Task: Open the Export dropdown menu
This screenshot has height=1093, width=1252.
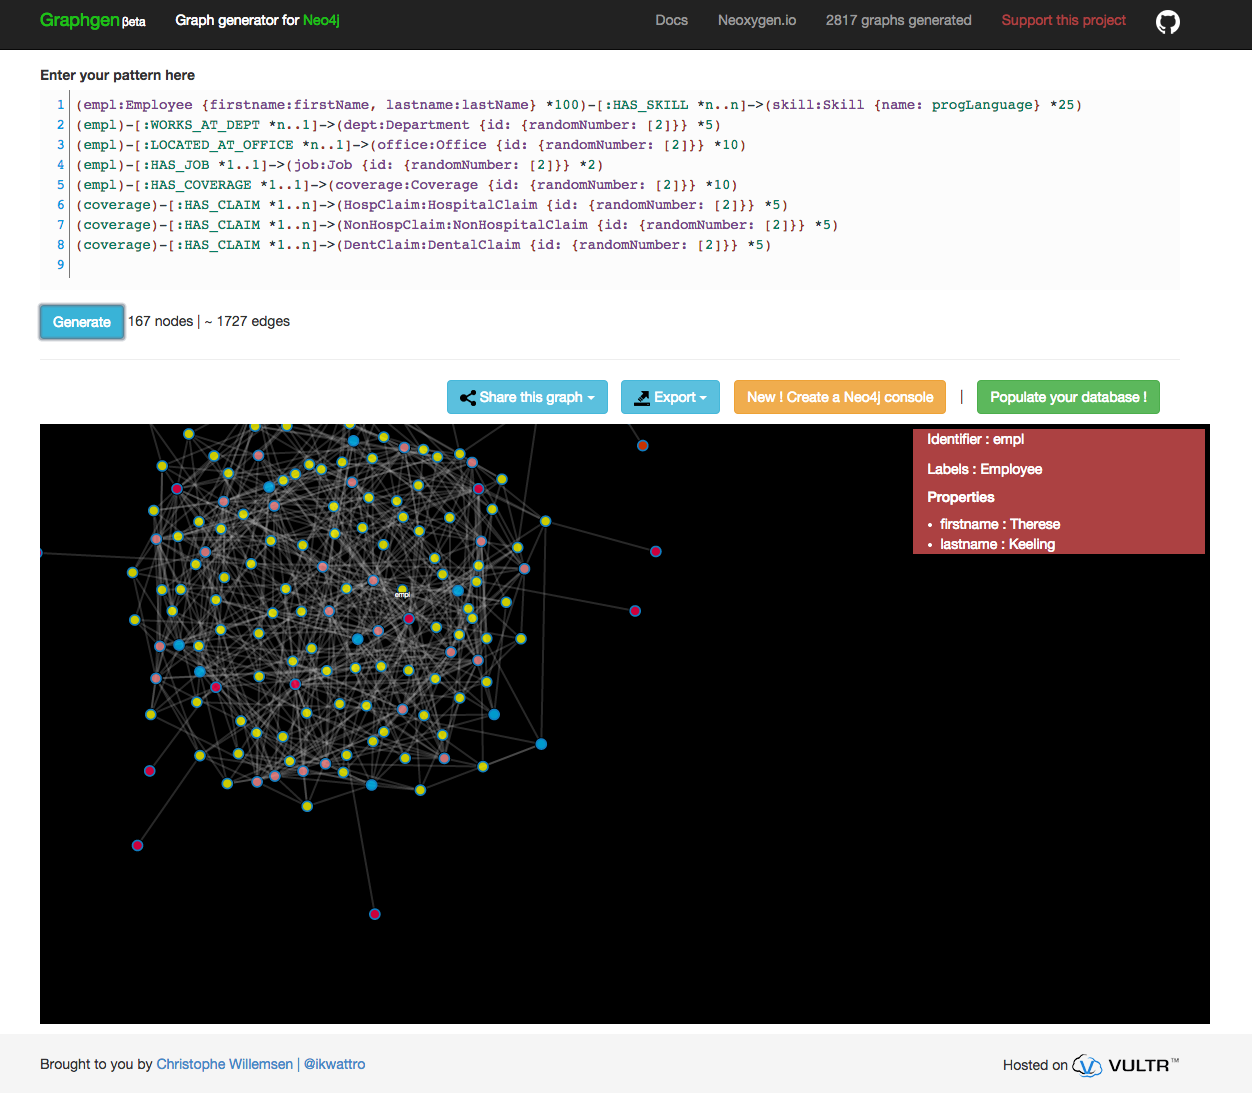Action: coord(670,397)
